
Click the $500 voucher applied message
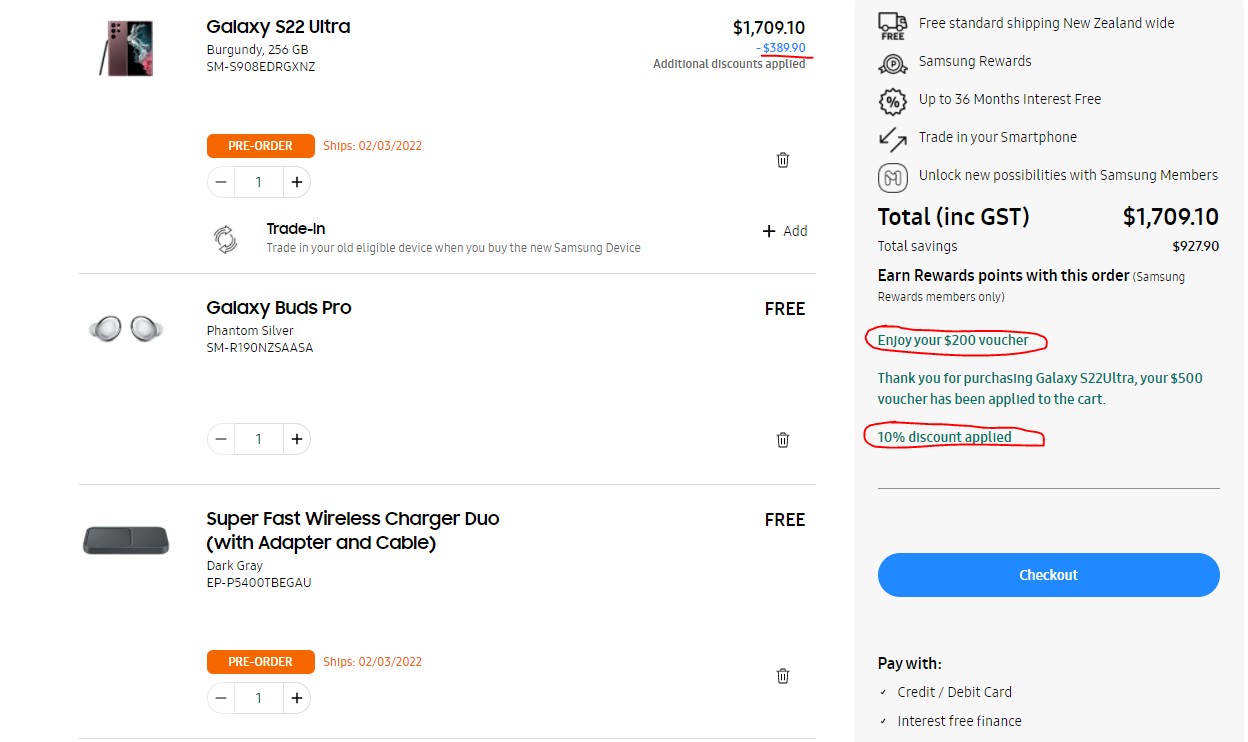click(1040, 388)
